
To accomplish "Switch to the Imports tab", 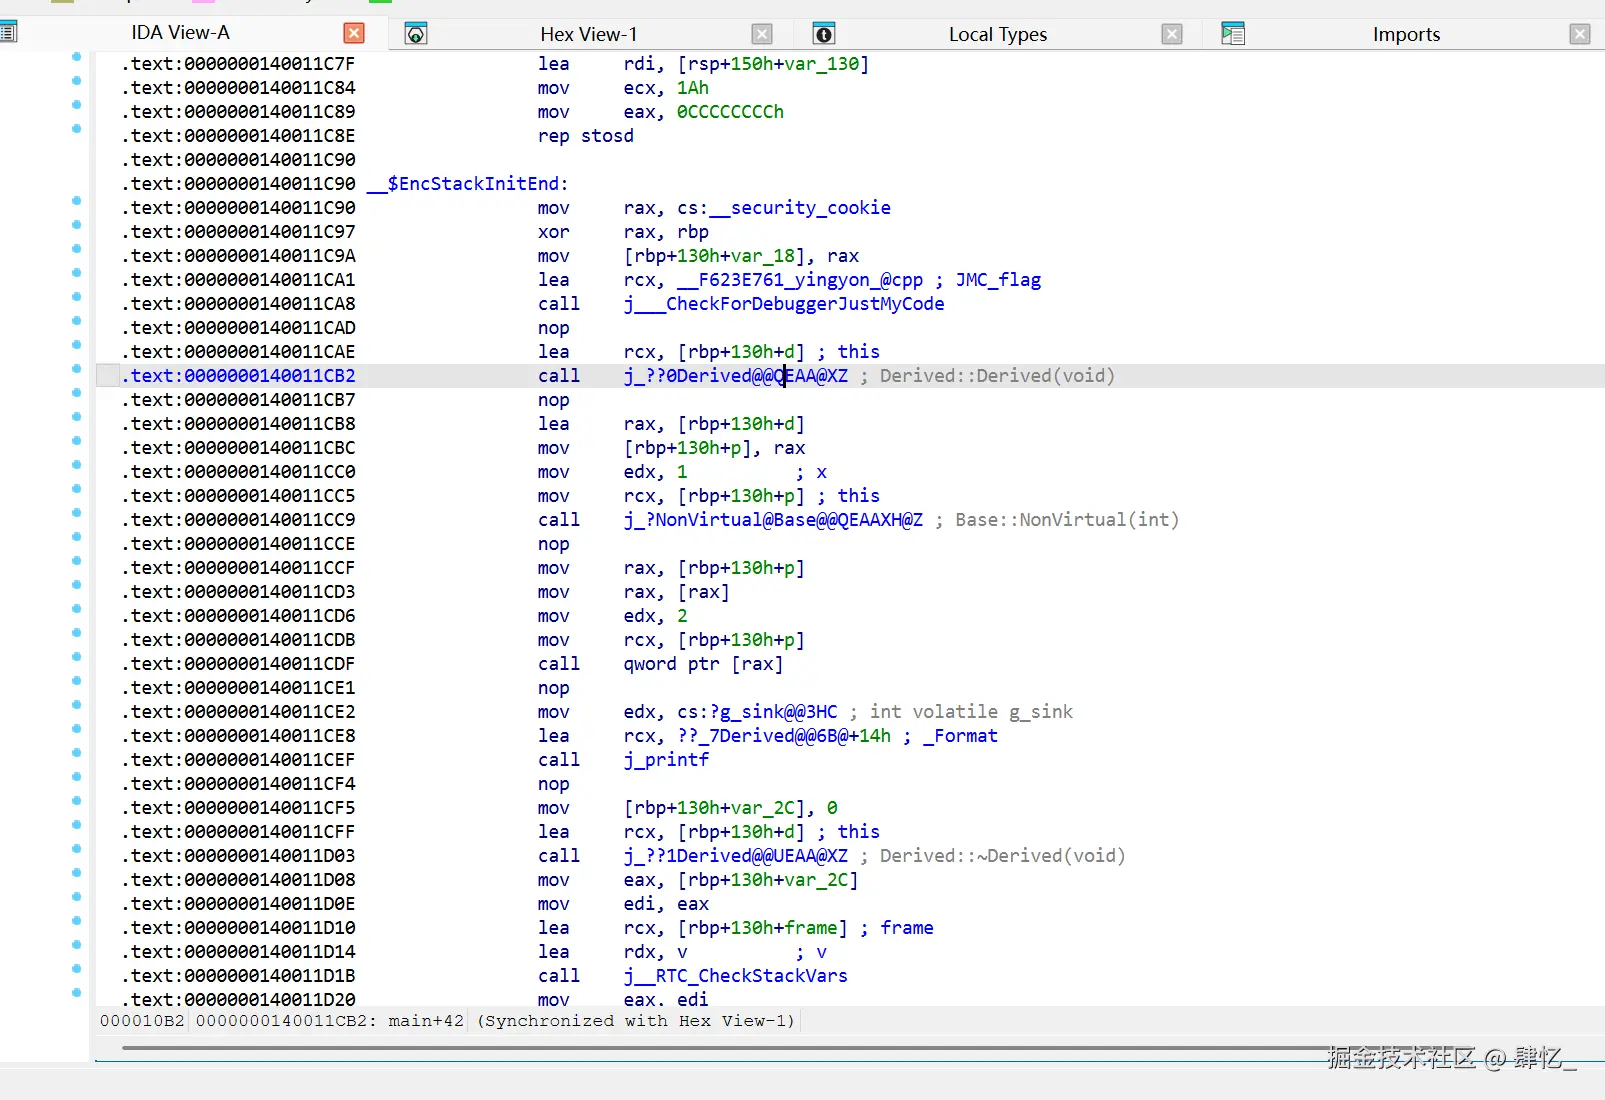I will coord(1405,34).
